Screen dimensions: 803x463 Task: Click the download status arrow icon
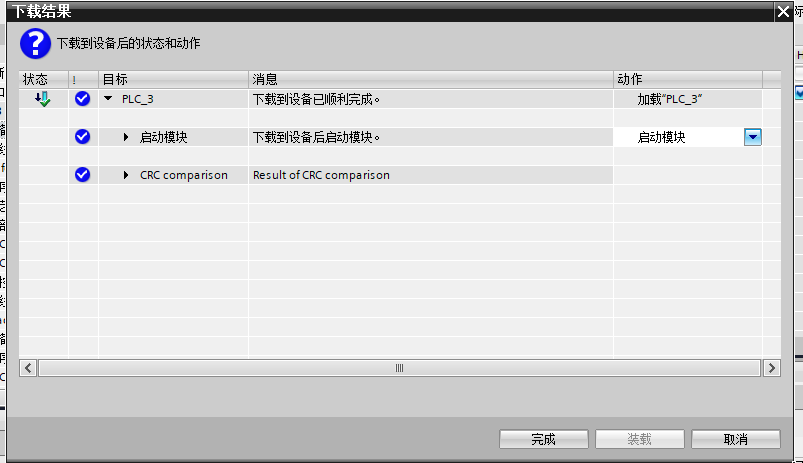tap(41, 99)
